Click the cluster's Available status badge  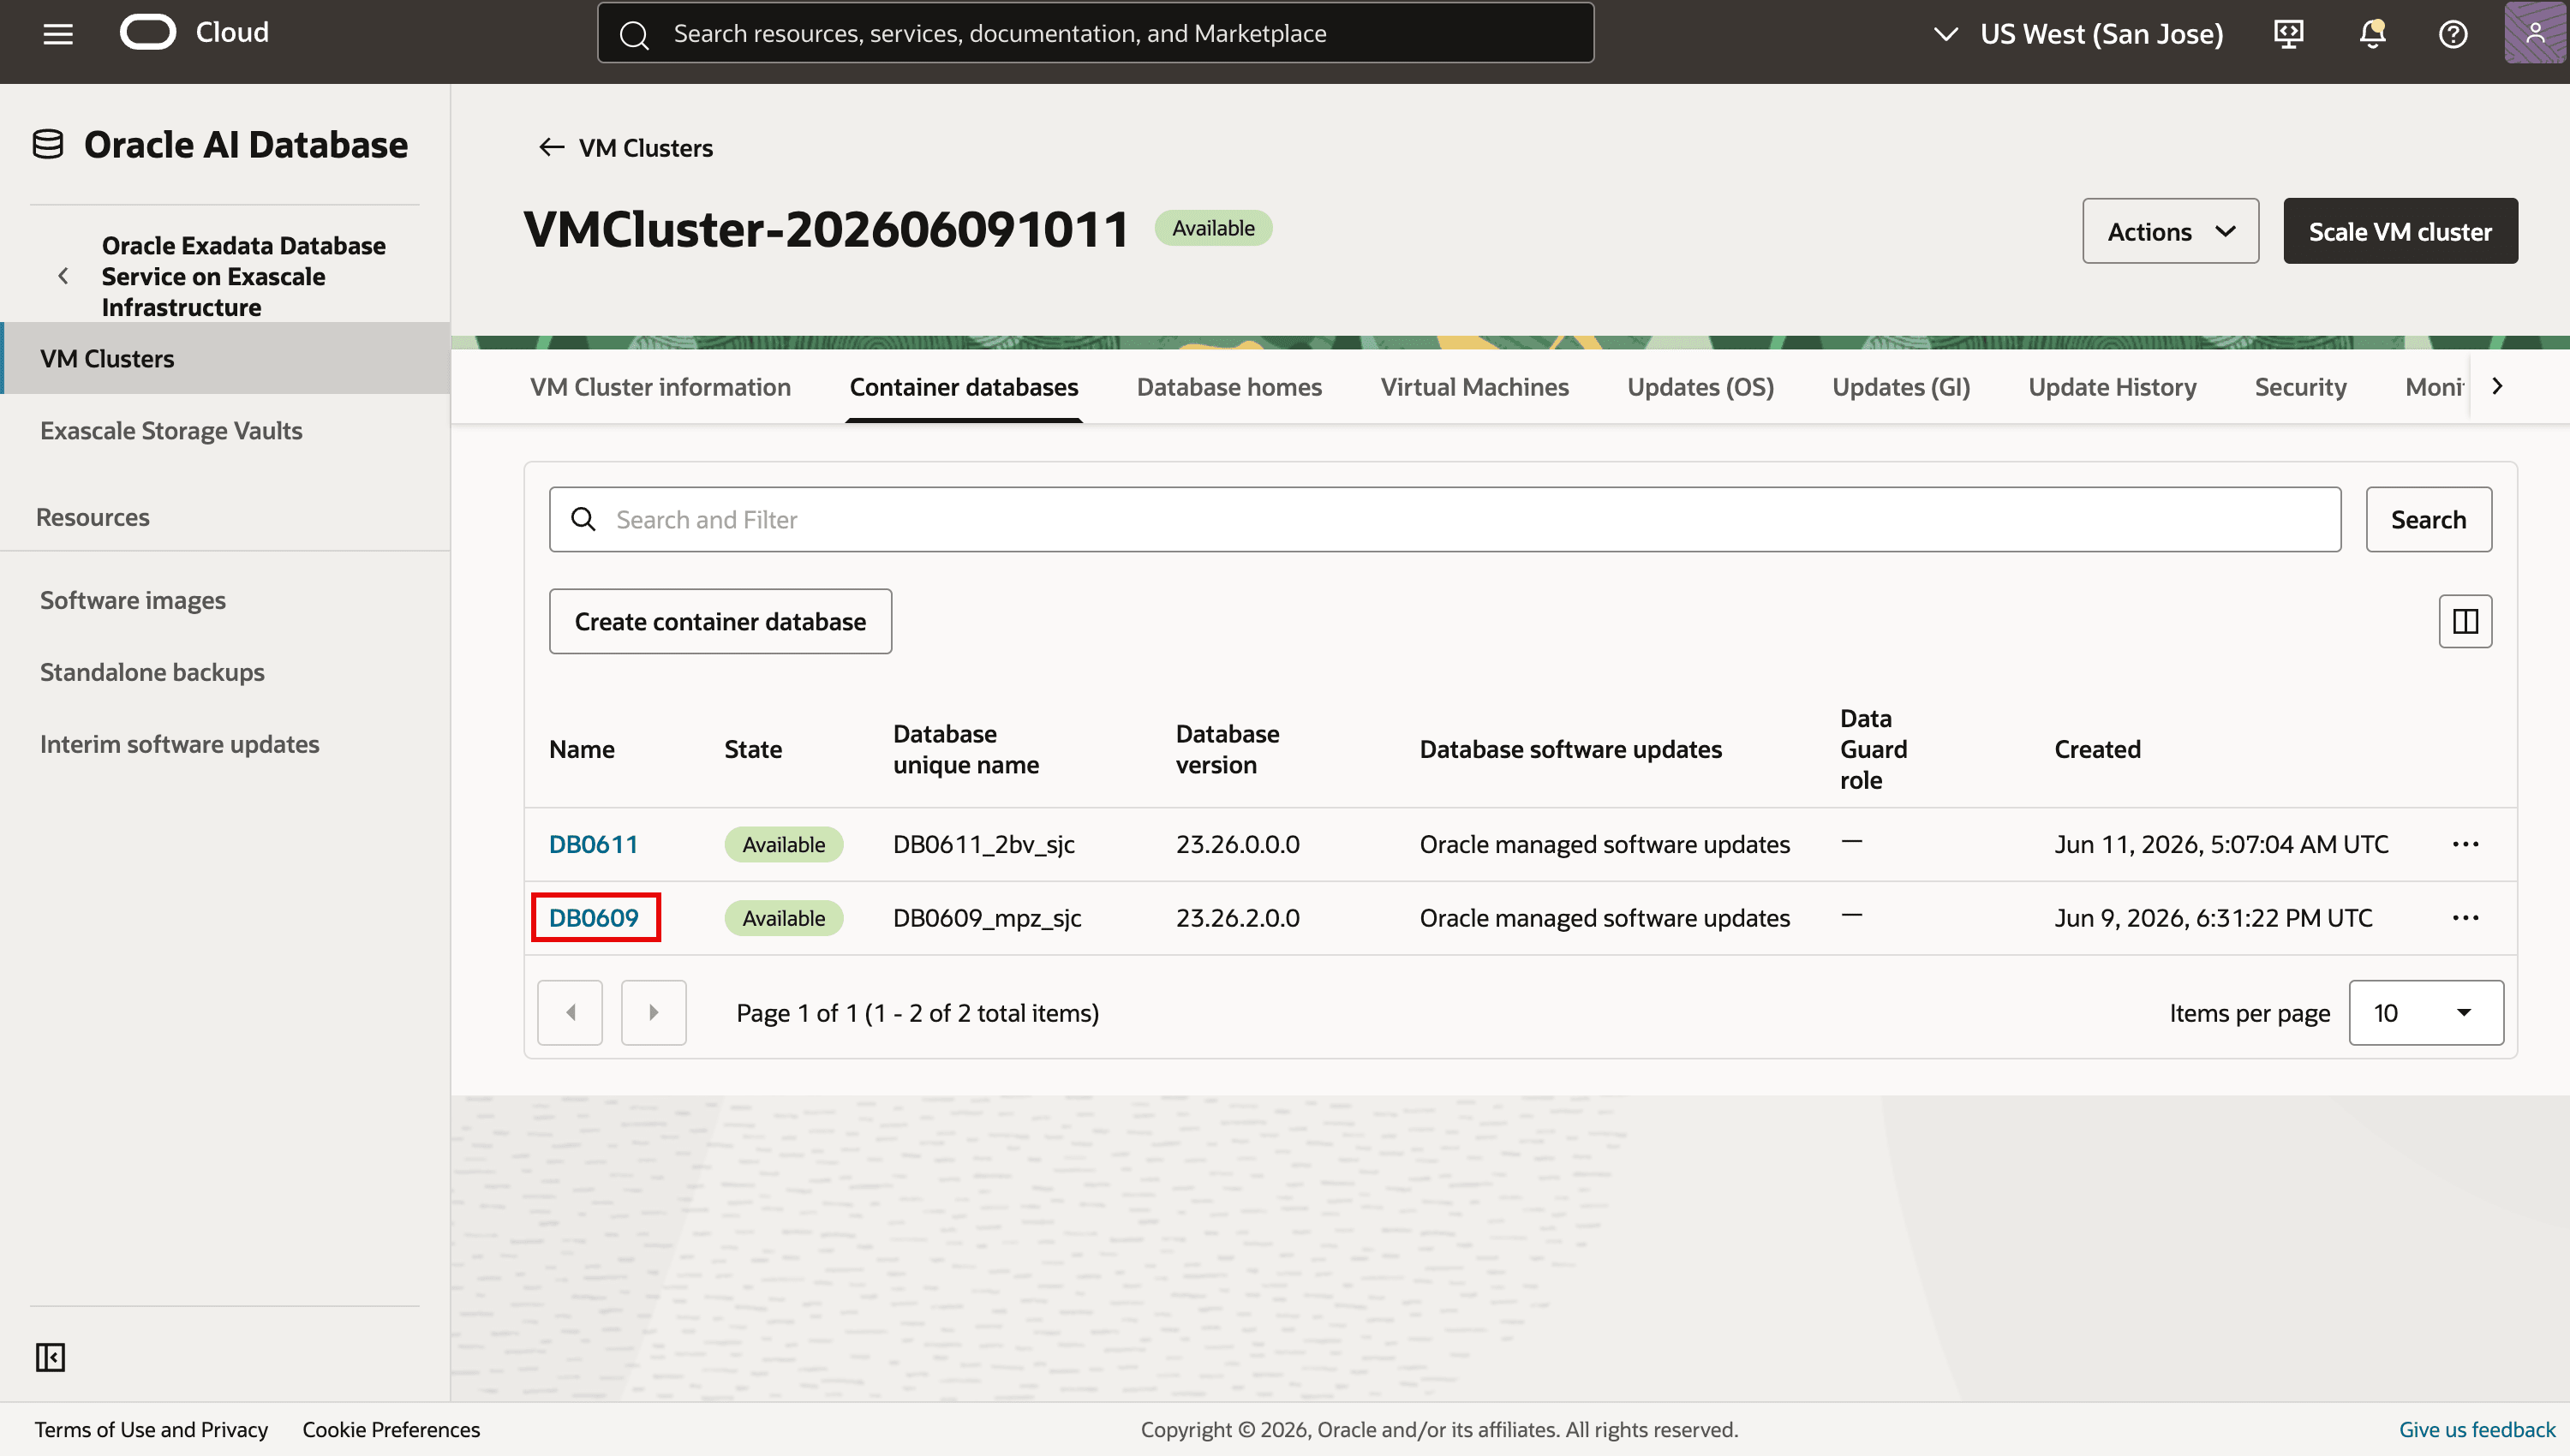coord(1213,228)
